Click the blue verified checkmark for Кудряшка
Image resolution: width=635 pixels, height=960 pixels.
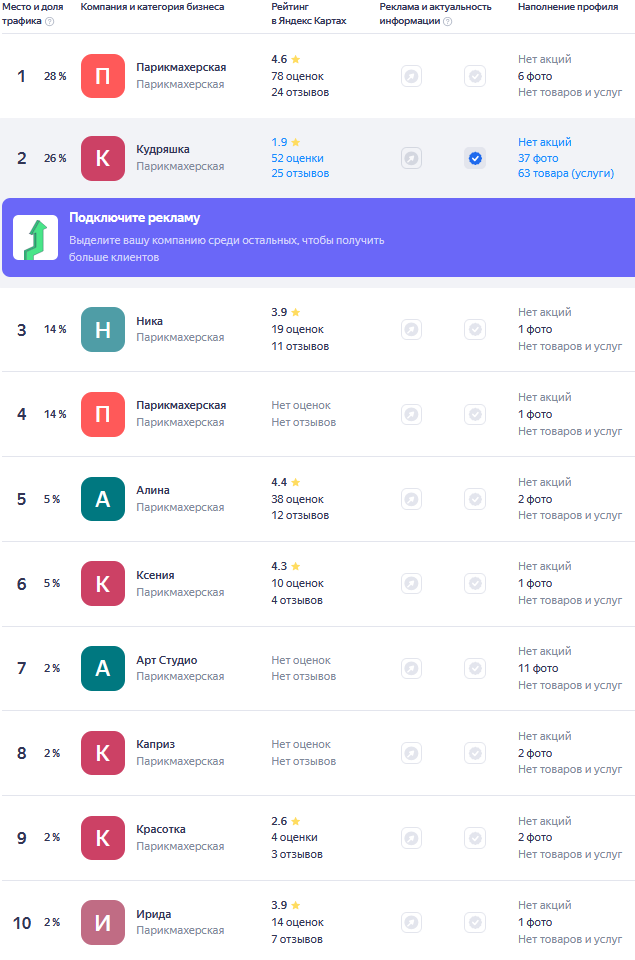pyautogui.click(x=475, y=158)
